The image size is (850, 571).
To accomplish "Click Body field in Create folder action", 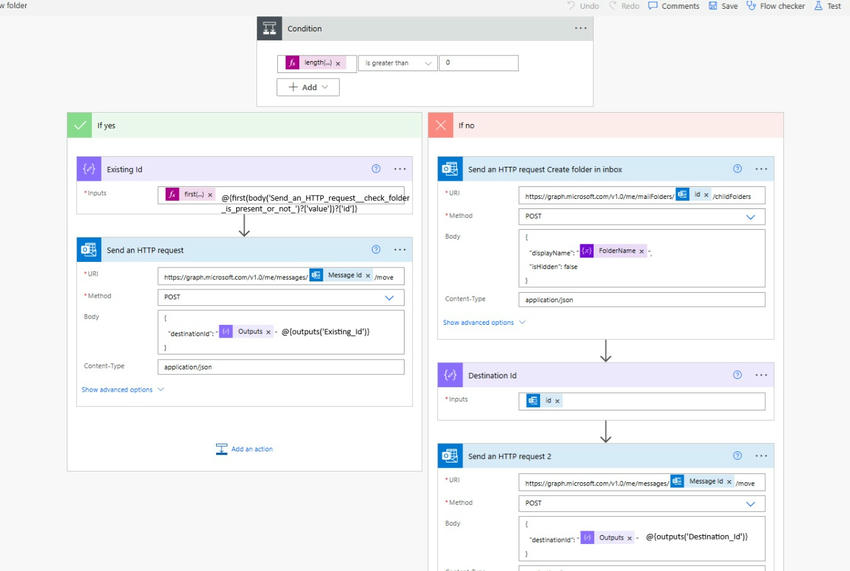I will (x=642, y=259).
